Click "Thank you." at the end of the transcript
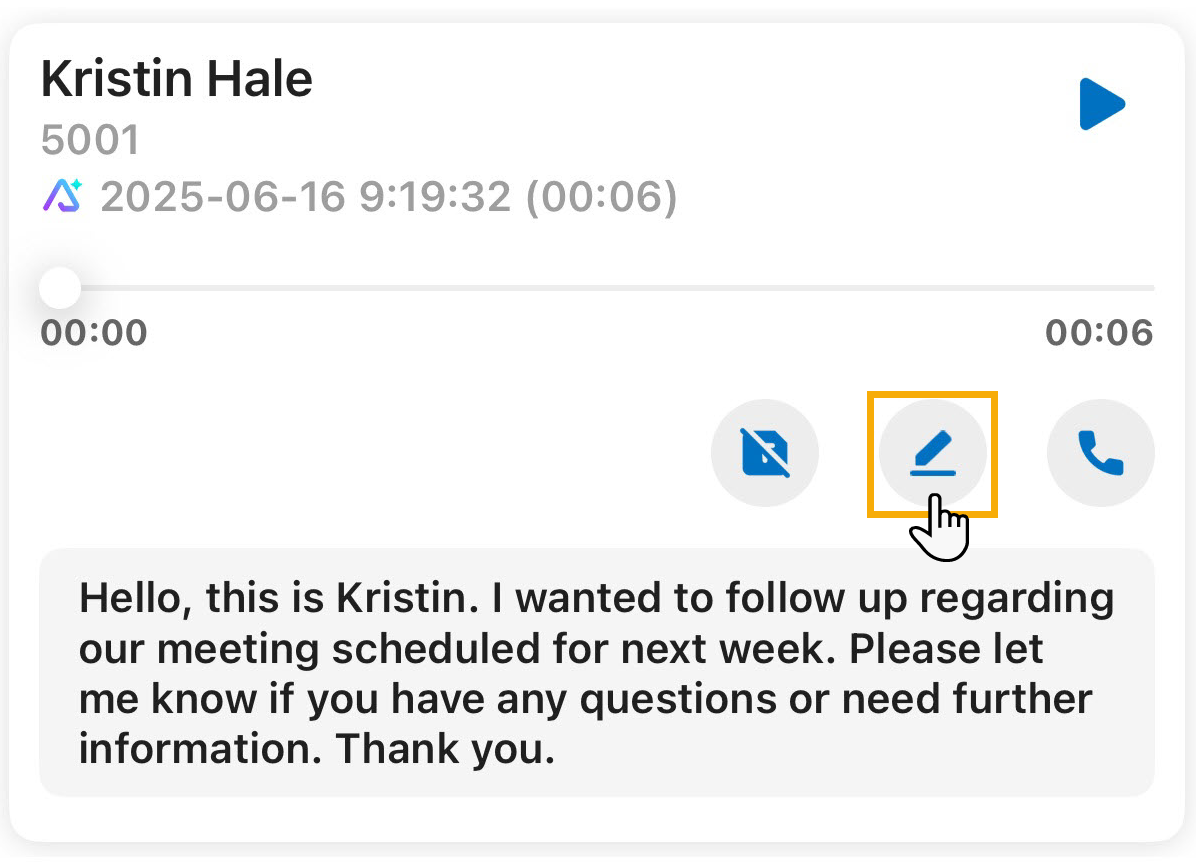 tap(444, 748)
